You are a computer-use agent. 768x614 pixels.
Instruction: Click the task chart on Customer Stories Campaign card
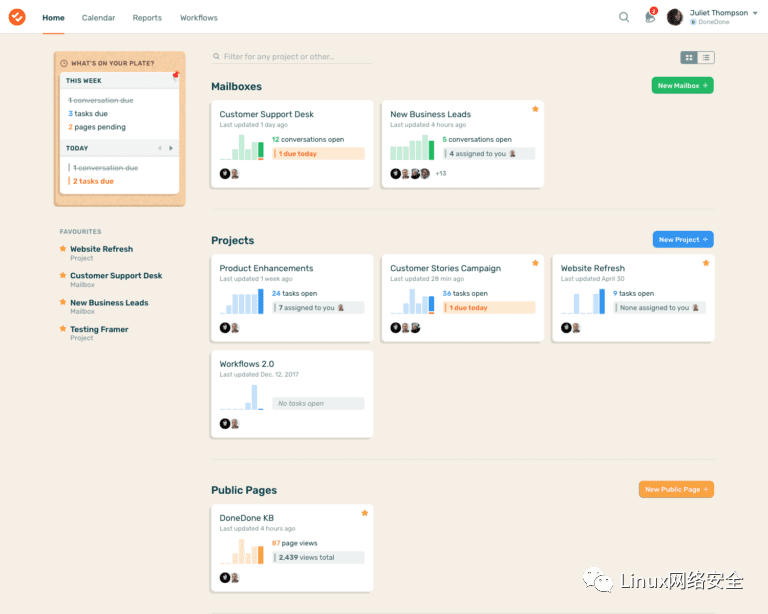[x=412, y=301]
